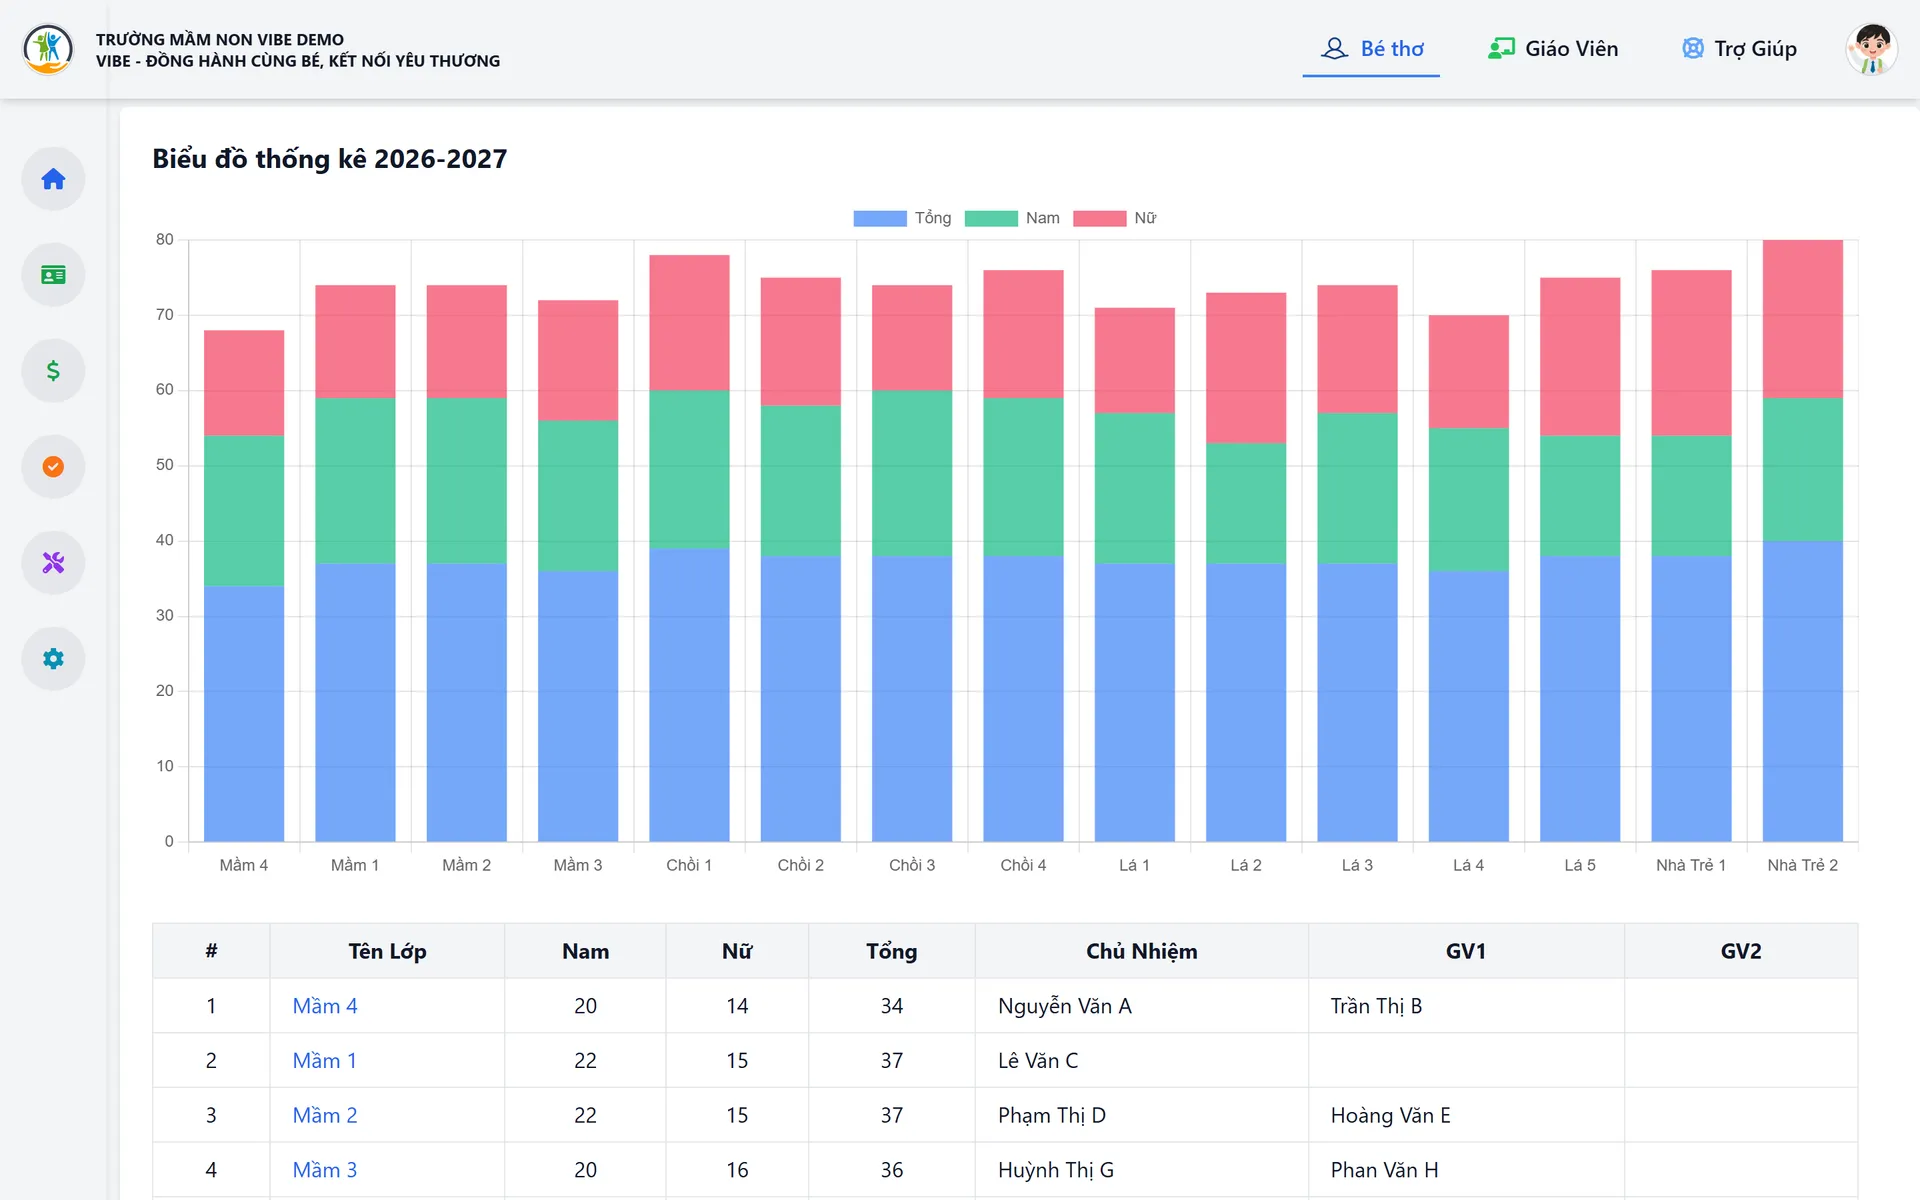Screen dimensions: 1920x1200
Task: Click the school logo icon
Action: [x=48, y=49]
